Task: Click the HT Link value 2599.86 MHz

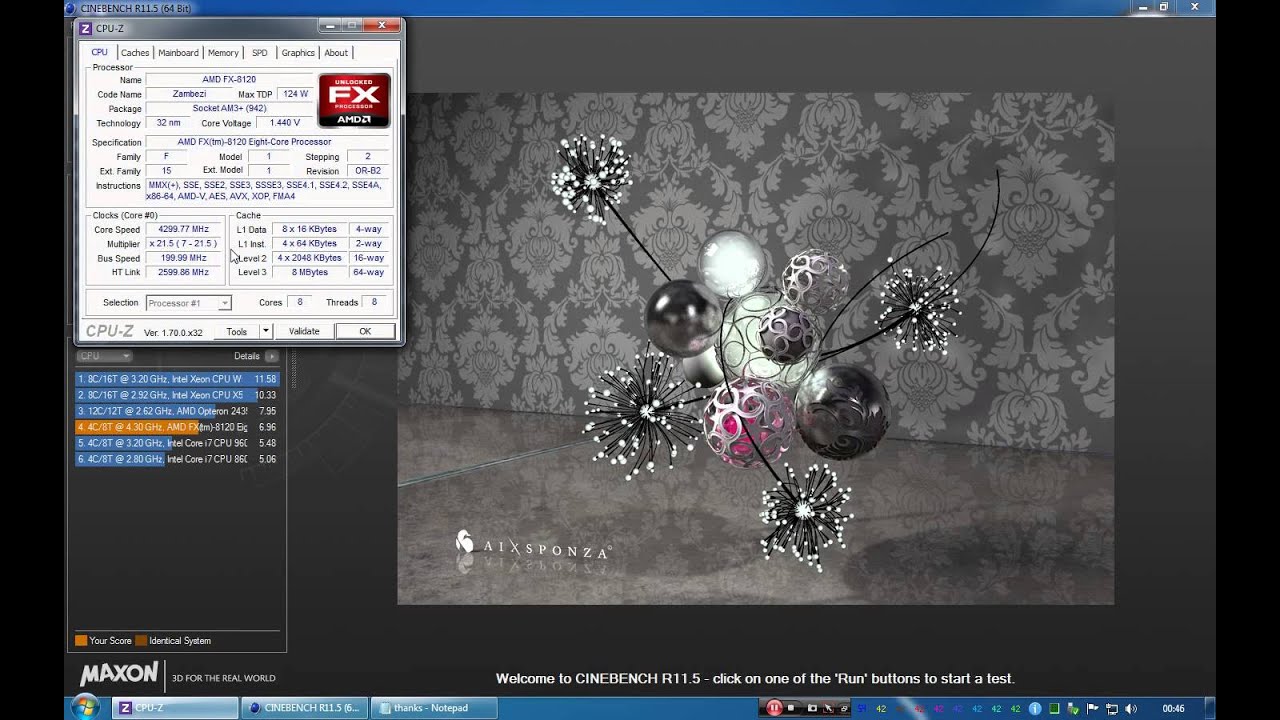Action: tap(183, 272)
